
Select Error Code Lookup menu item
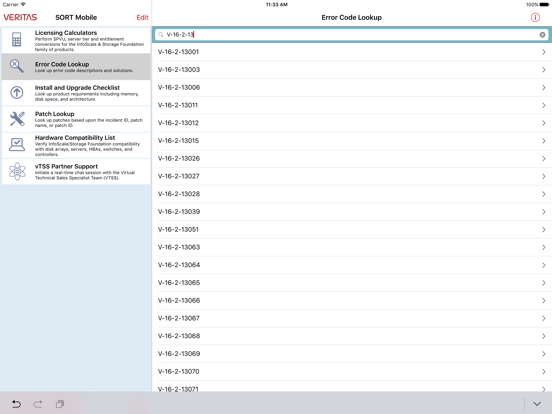pos(76,67)
